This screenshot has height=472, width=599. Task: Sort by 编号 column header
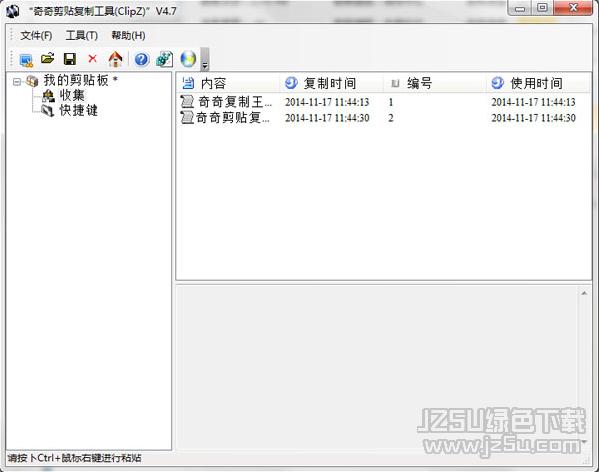click(x=435, y=83)
